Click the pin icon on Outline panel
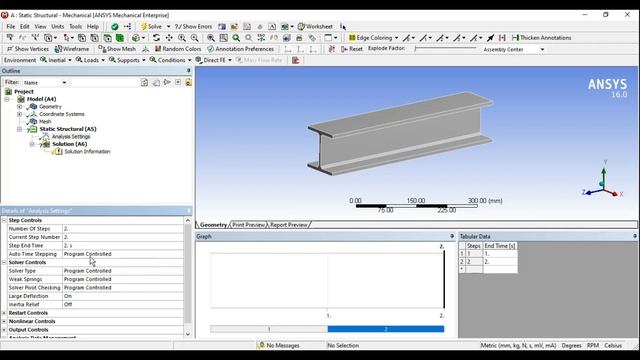 (189, 71)
